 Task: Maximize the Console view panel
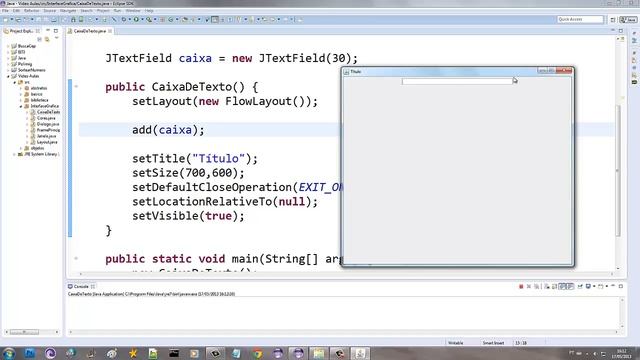coord(621,286)
